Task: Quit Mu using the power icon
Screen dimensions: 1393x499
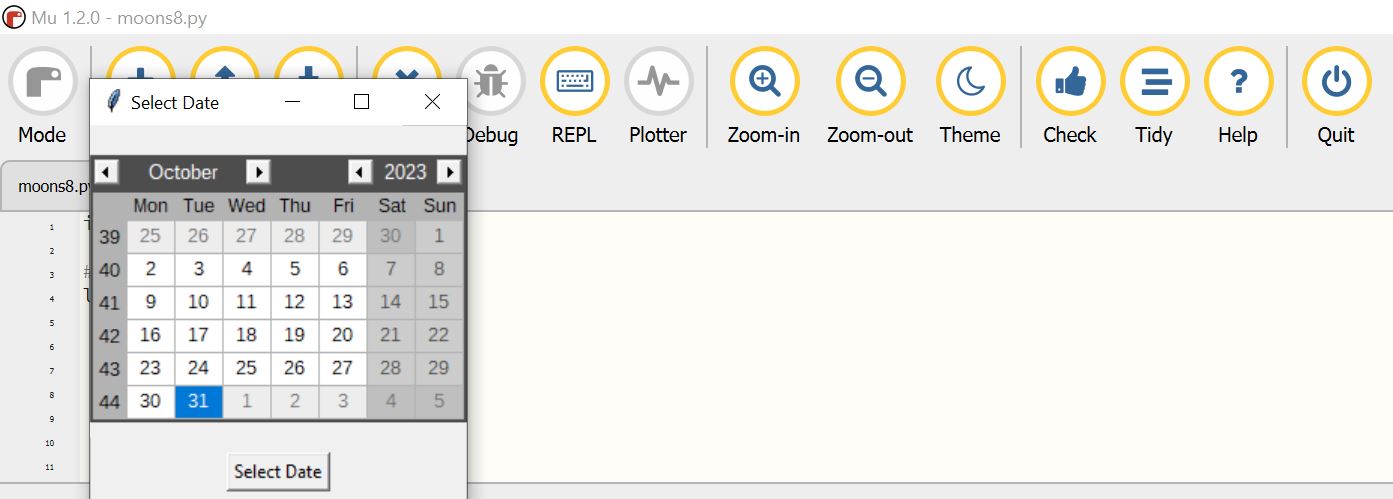Action: click(1335, 82)
